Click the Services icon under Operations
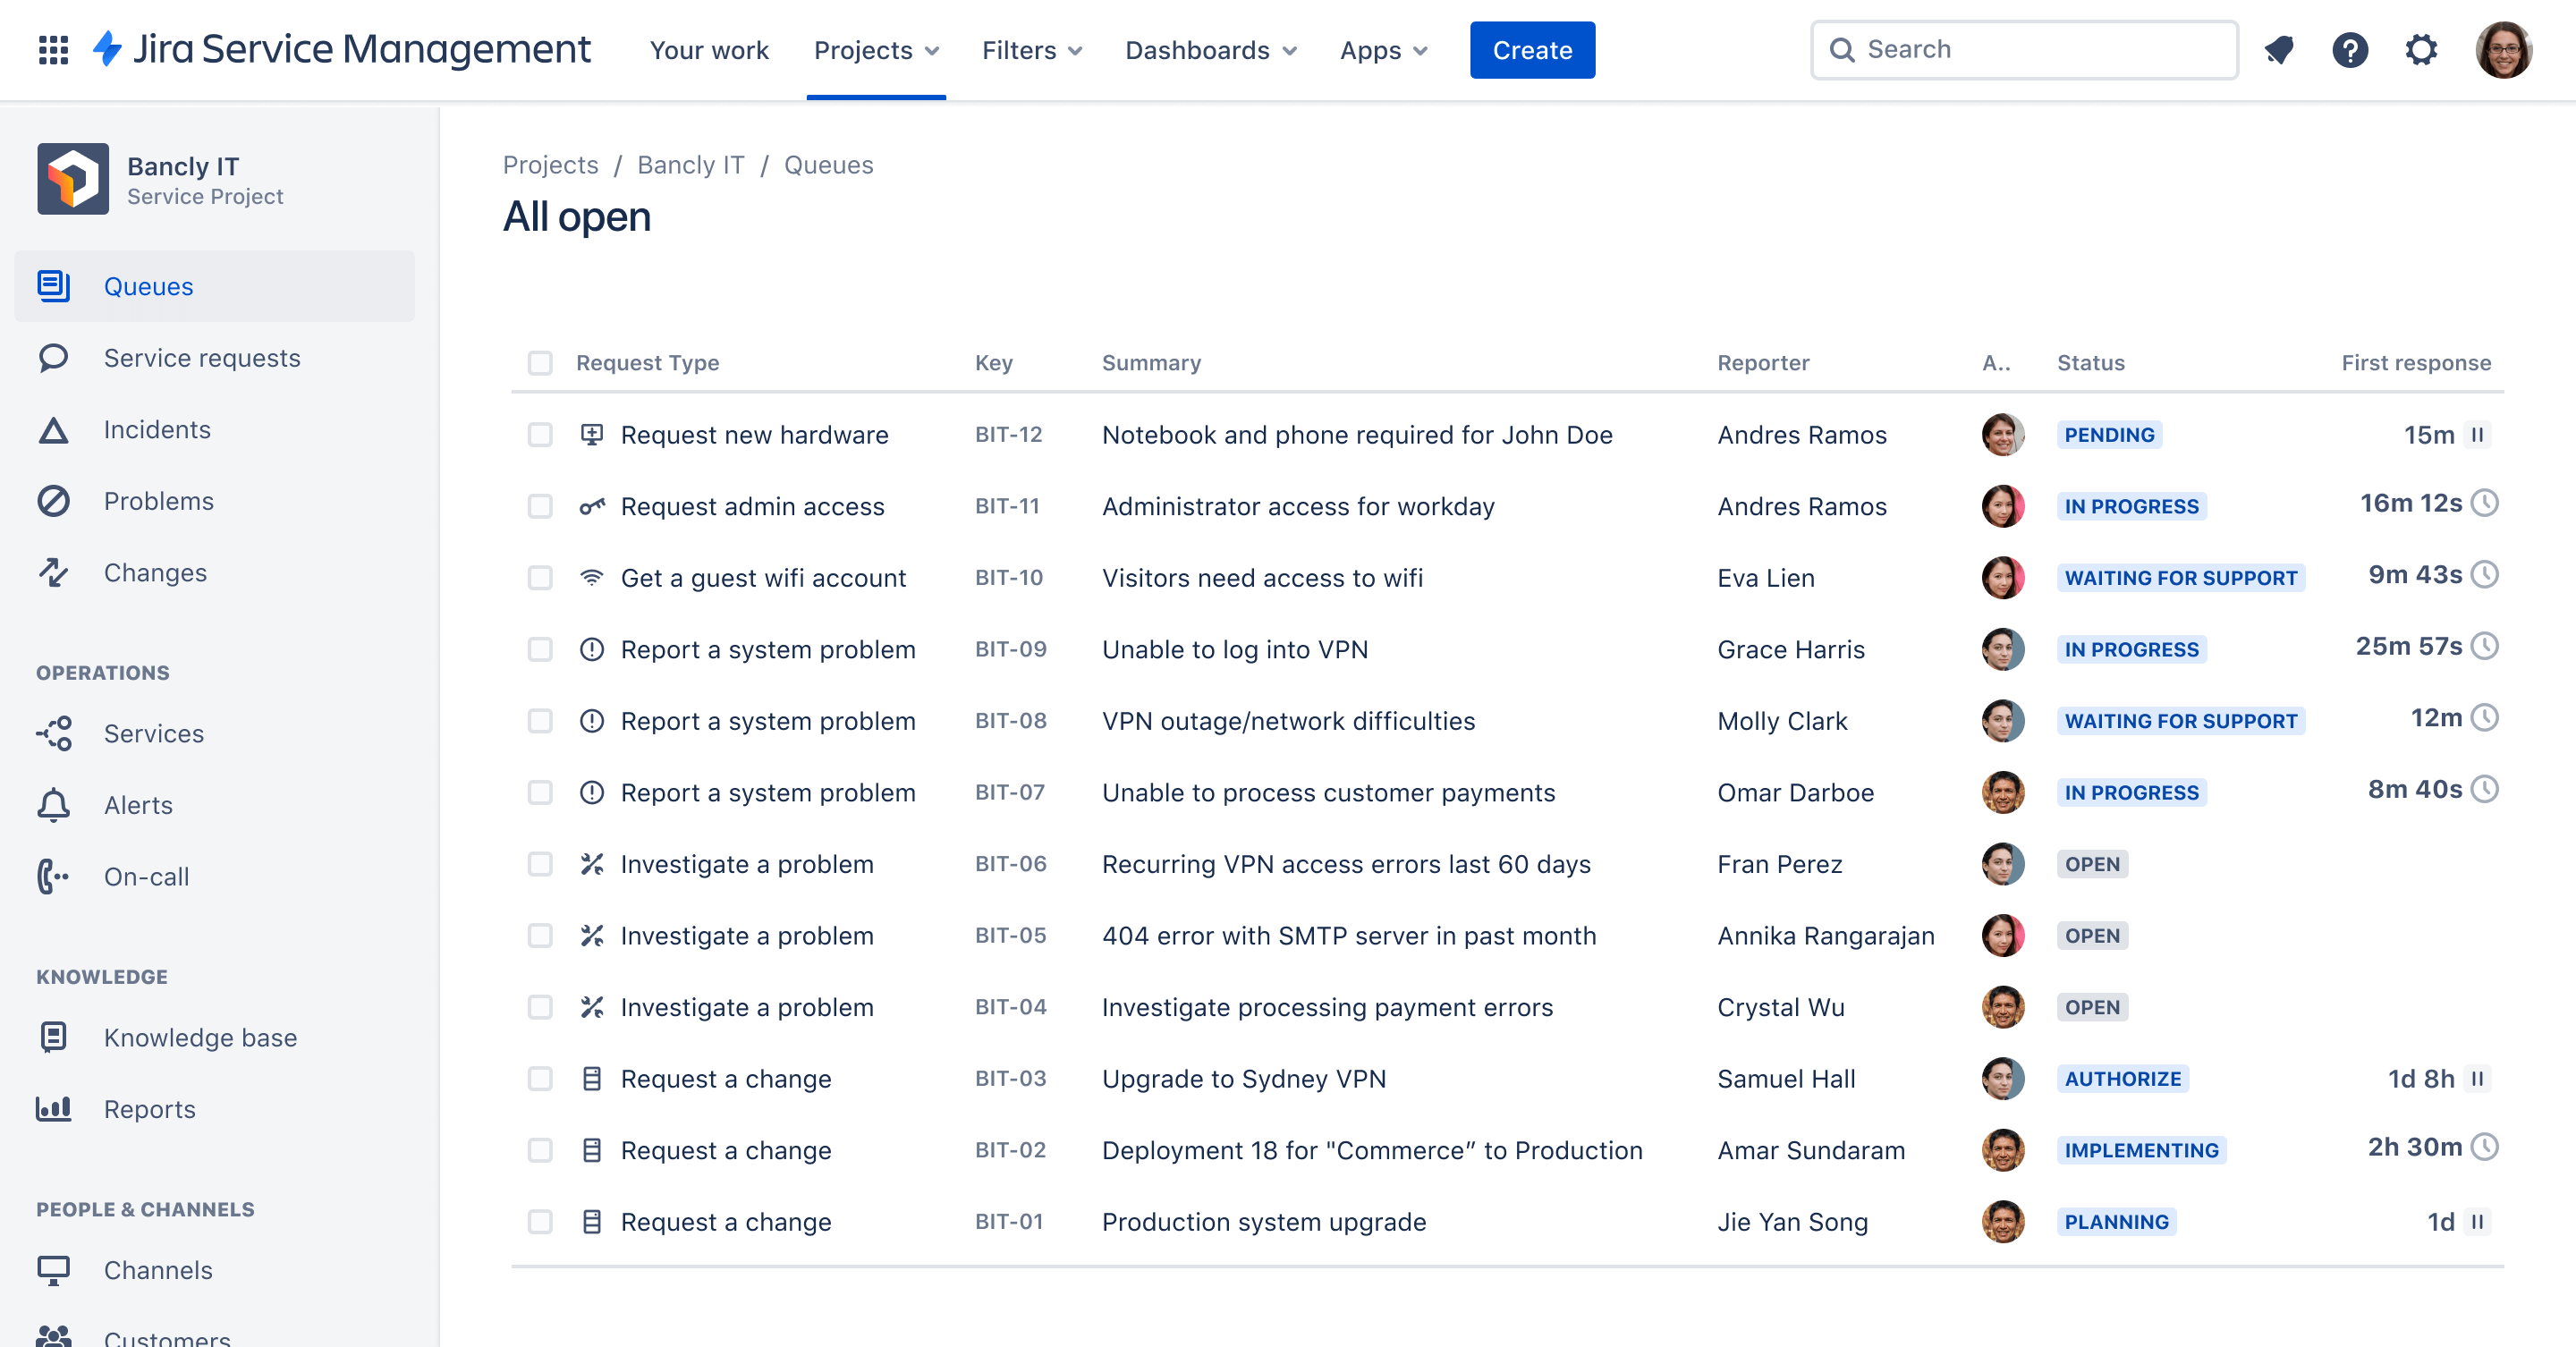The width and height of the screenshot is (2576, 1347). click(x=55, y=733)
